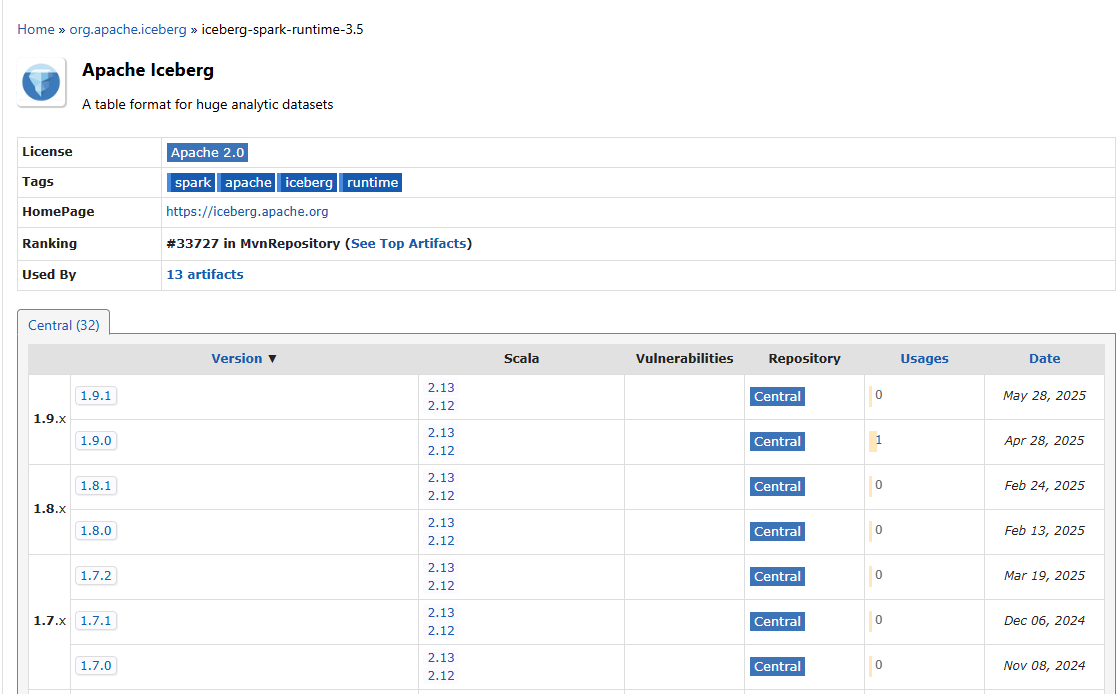Image resolution: width=1120 pixels, height=694 pixels.
Task: Switch to the Central (32) tab
Action: 64,325
